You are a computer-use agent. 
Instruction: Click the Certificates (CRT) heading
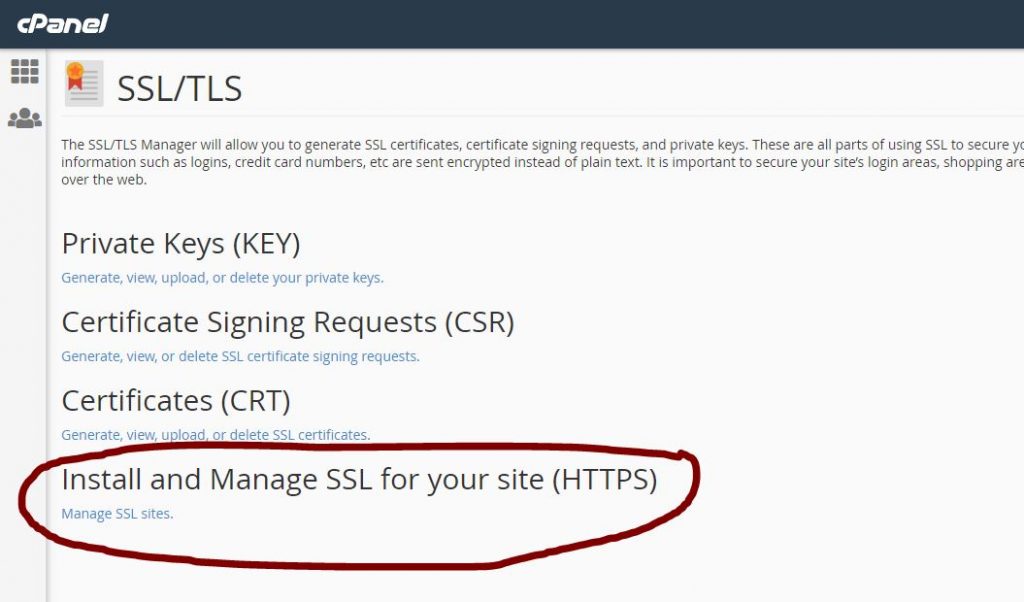coord(176,400)
